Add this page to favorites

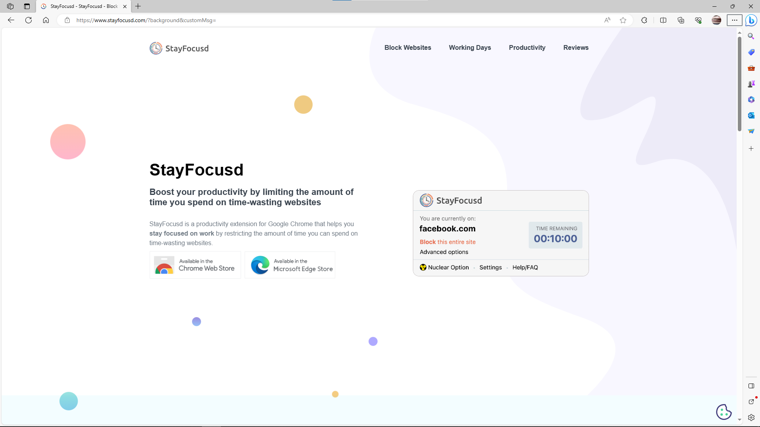click(x=623, y=20)
